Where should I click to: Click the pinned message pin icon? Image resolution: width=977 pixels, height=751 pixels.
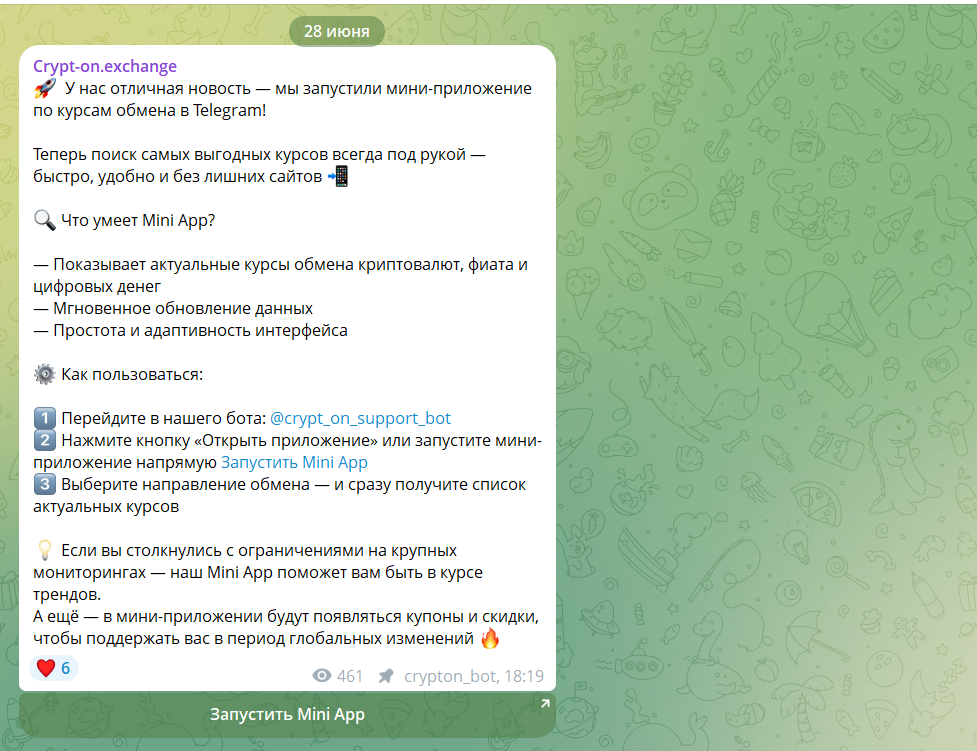386,676
